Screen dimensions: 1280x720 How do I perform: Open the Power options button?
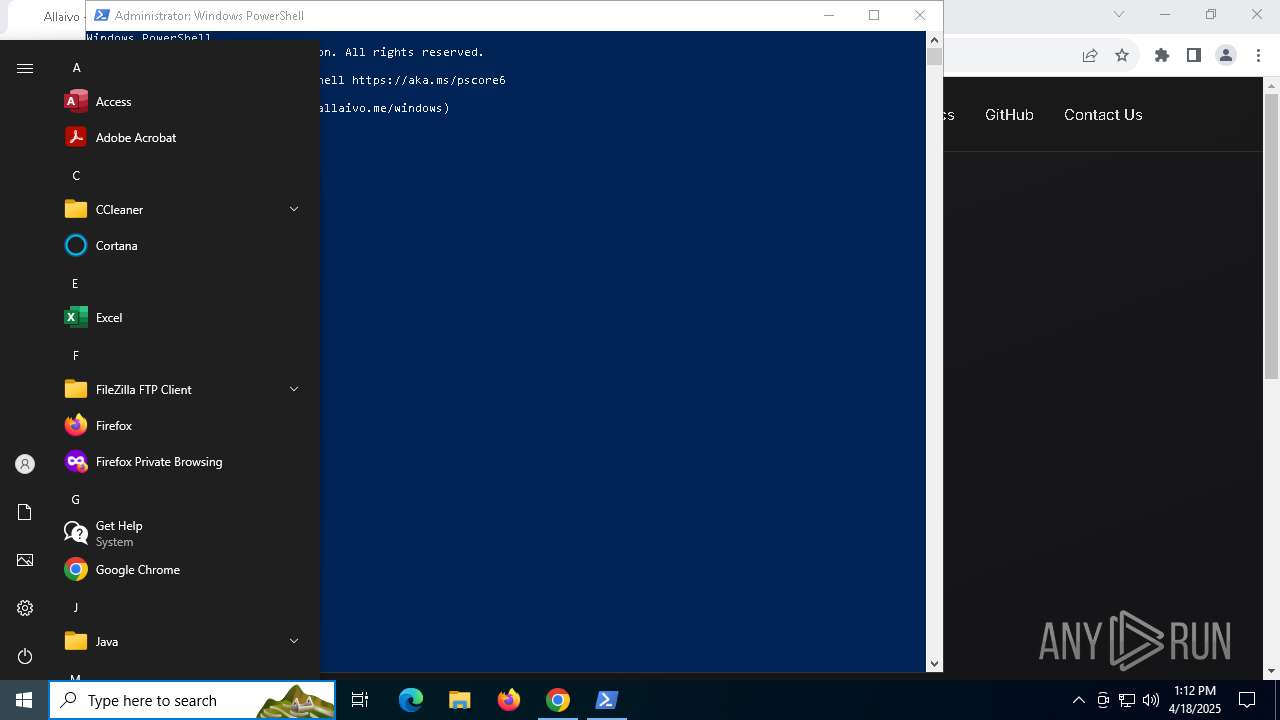(x=25, y=656)
